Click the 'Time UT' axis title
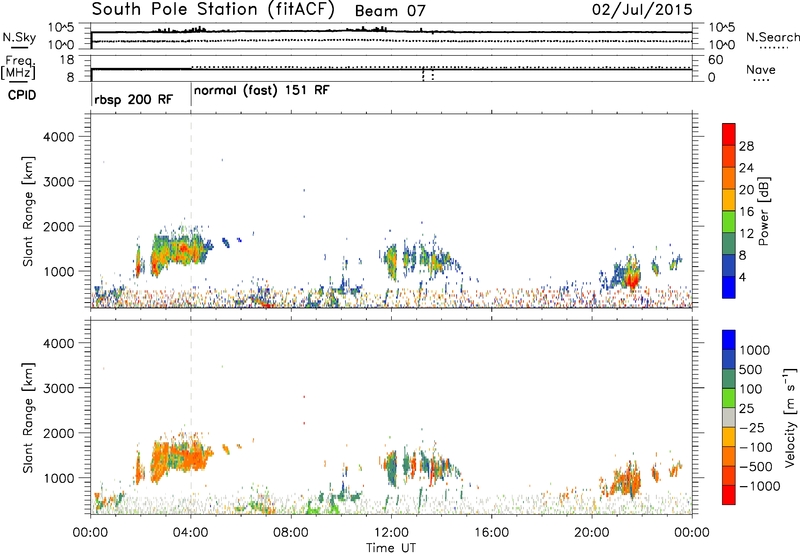Viewport: 800px width, 554px height. click(391, 547)
